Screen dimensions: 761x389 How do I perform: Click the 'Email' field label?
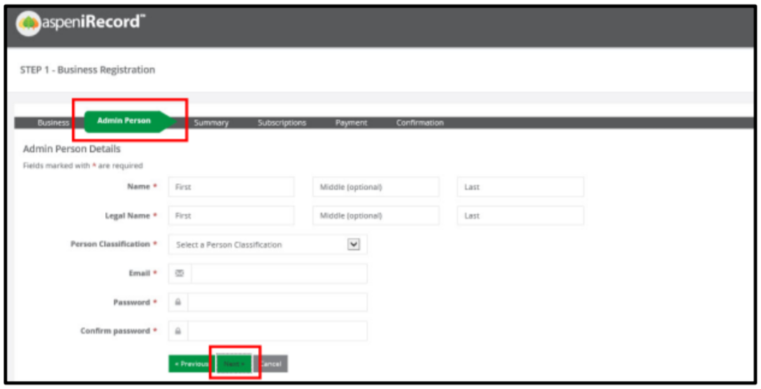tap(139, 273)
